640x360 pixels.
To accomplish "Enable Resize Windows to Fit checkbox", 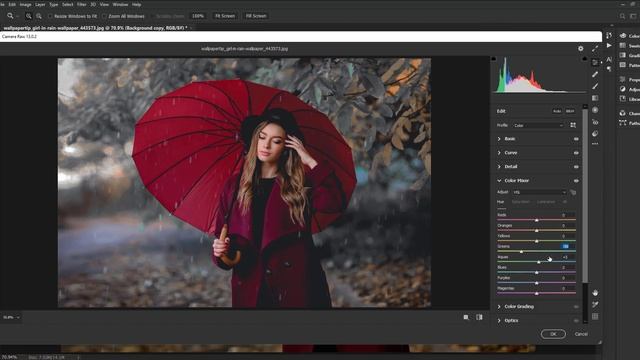I will pos(51,16).
